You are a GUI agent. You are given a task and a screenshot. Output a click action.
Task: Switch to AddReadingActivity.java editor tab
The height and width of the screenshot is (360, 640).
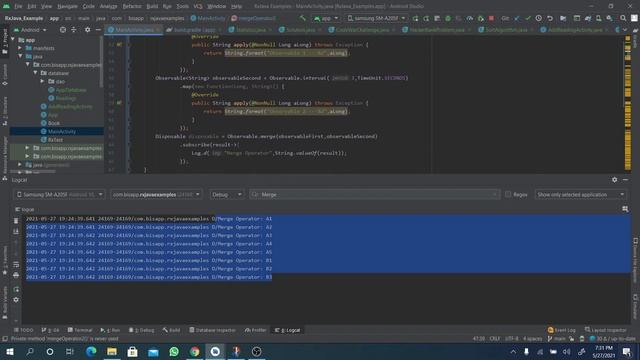pyautogui.click(x=575, y=30)
